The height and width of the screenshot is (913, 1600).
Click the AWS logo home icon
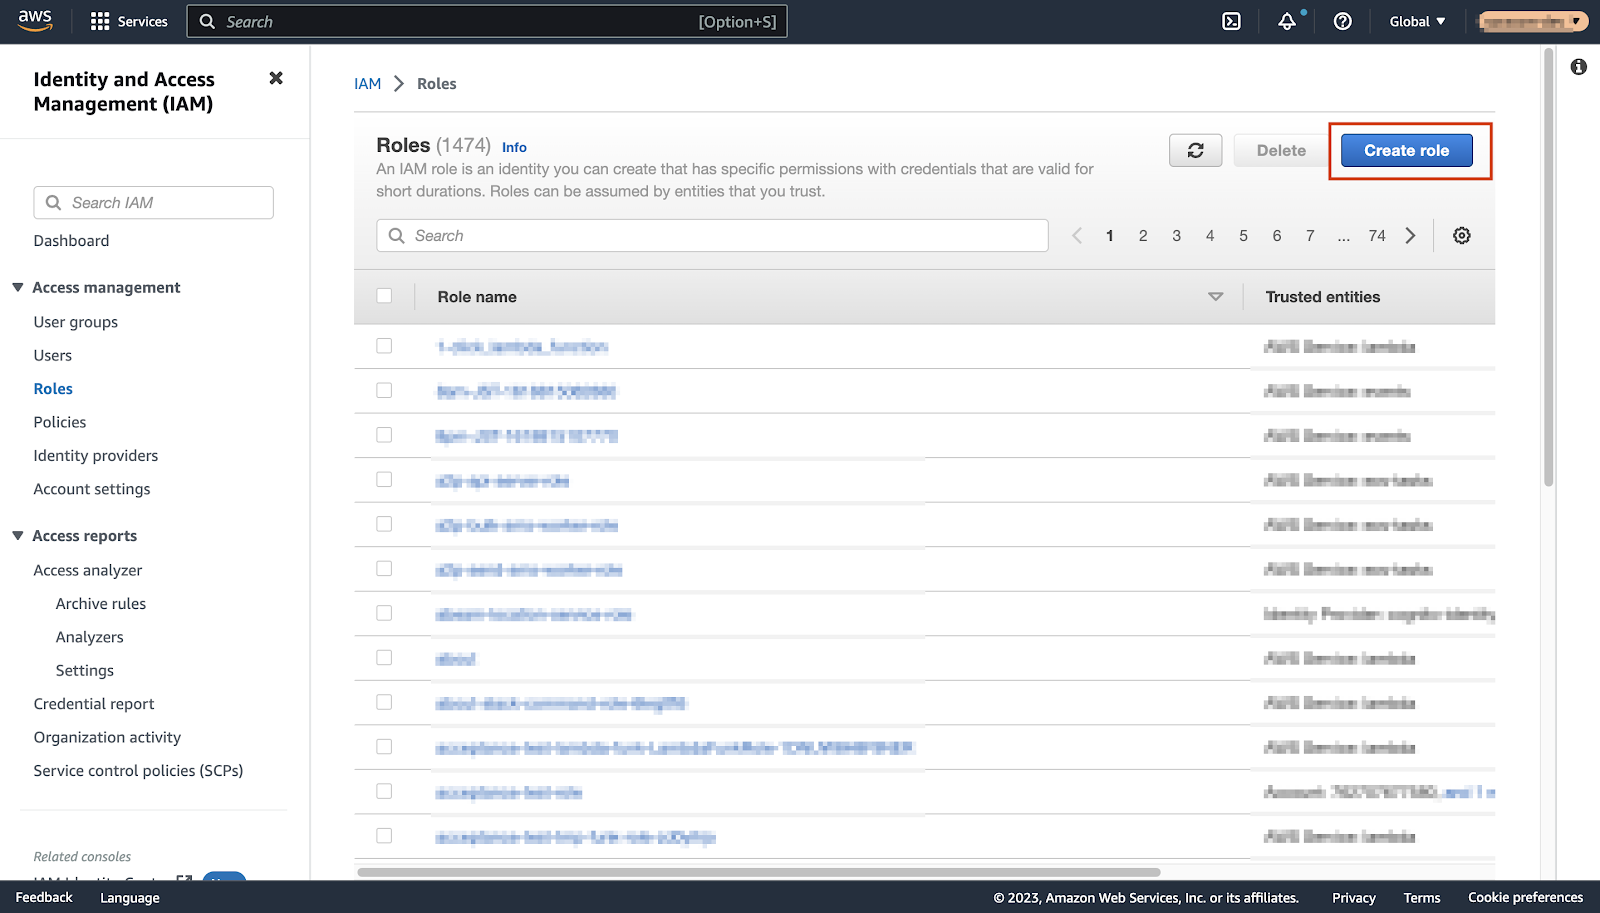coord(35,21)
